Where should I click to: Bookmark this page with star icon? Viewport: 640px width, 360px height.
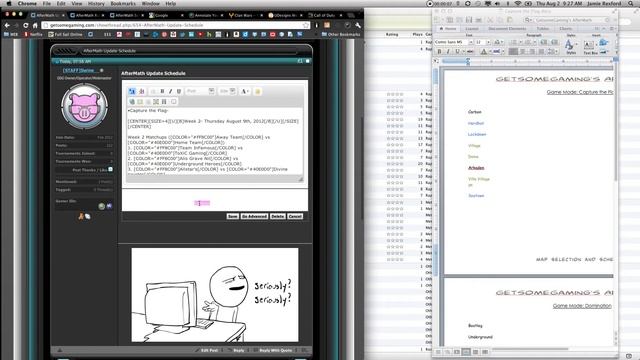click(x=306, y=25)
